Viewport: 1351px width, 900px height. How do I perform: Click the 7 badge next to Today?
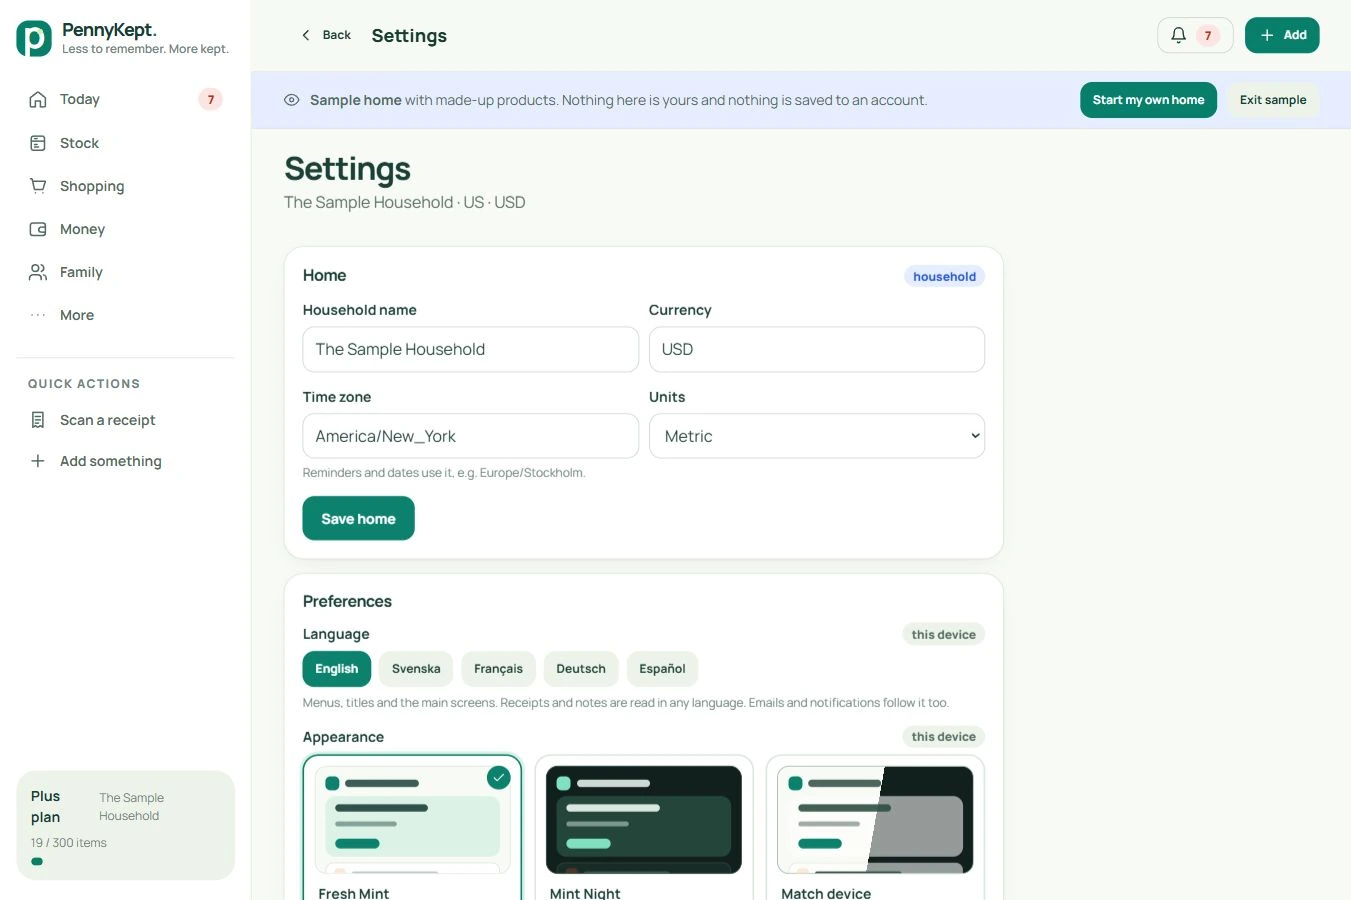click(210, 99)
